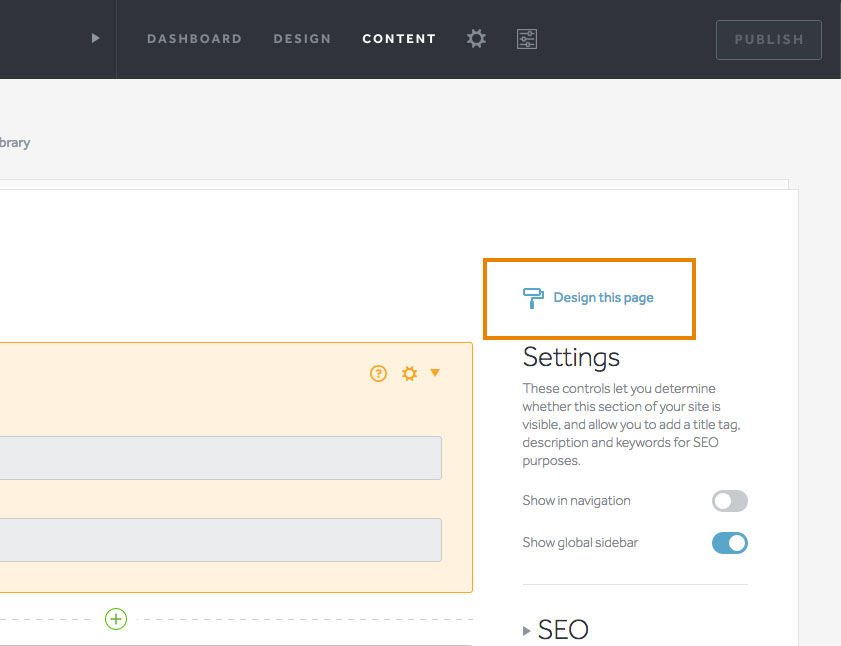Switch to the Dashboard tab

click(194, 39)
